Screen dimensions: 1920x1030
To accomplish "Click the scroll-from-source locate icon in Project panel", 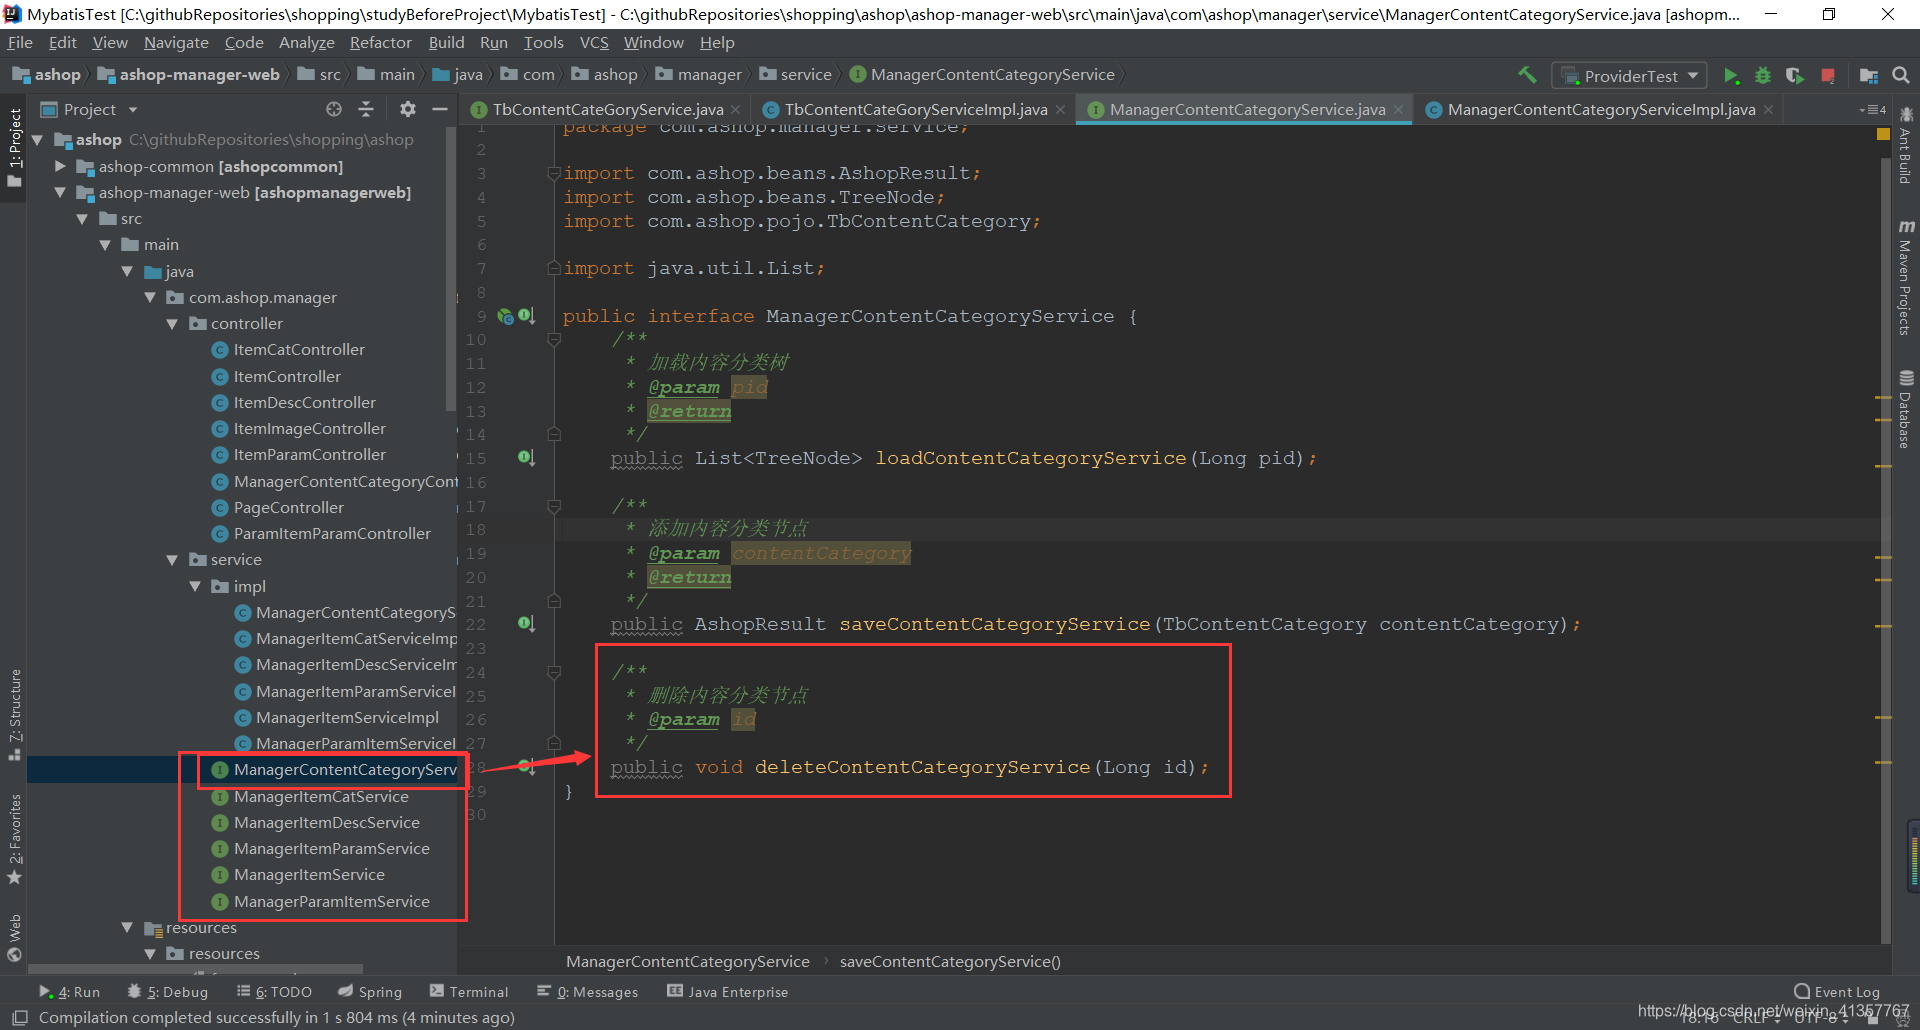I will coord(334,109).
